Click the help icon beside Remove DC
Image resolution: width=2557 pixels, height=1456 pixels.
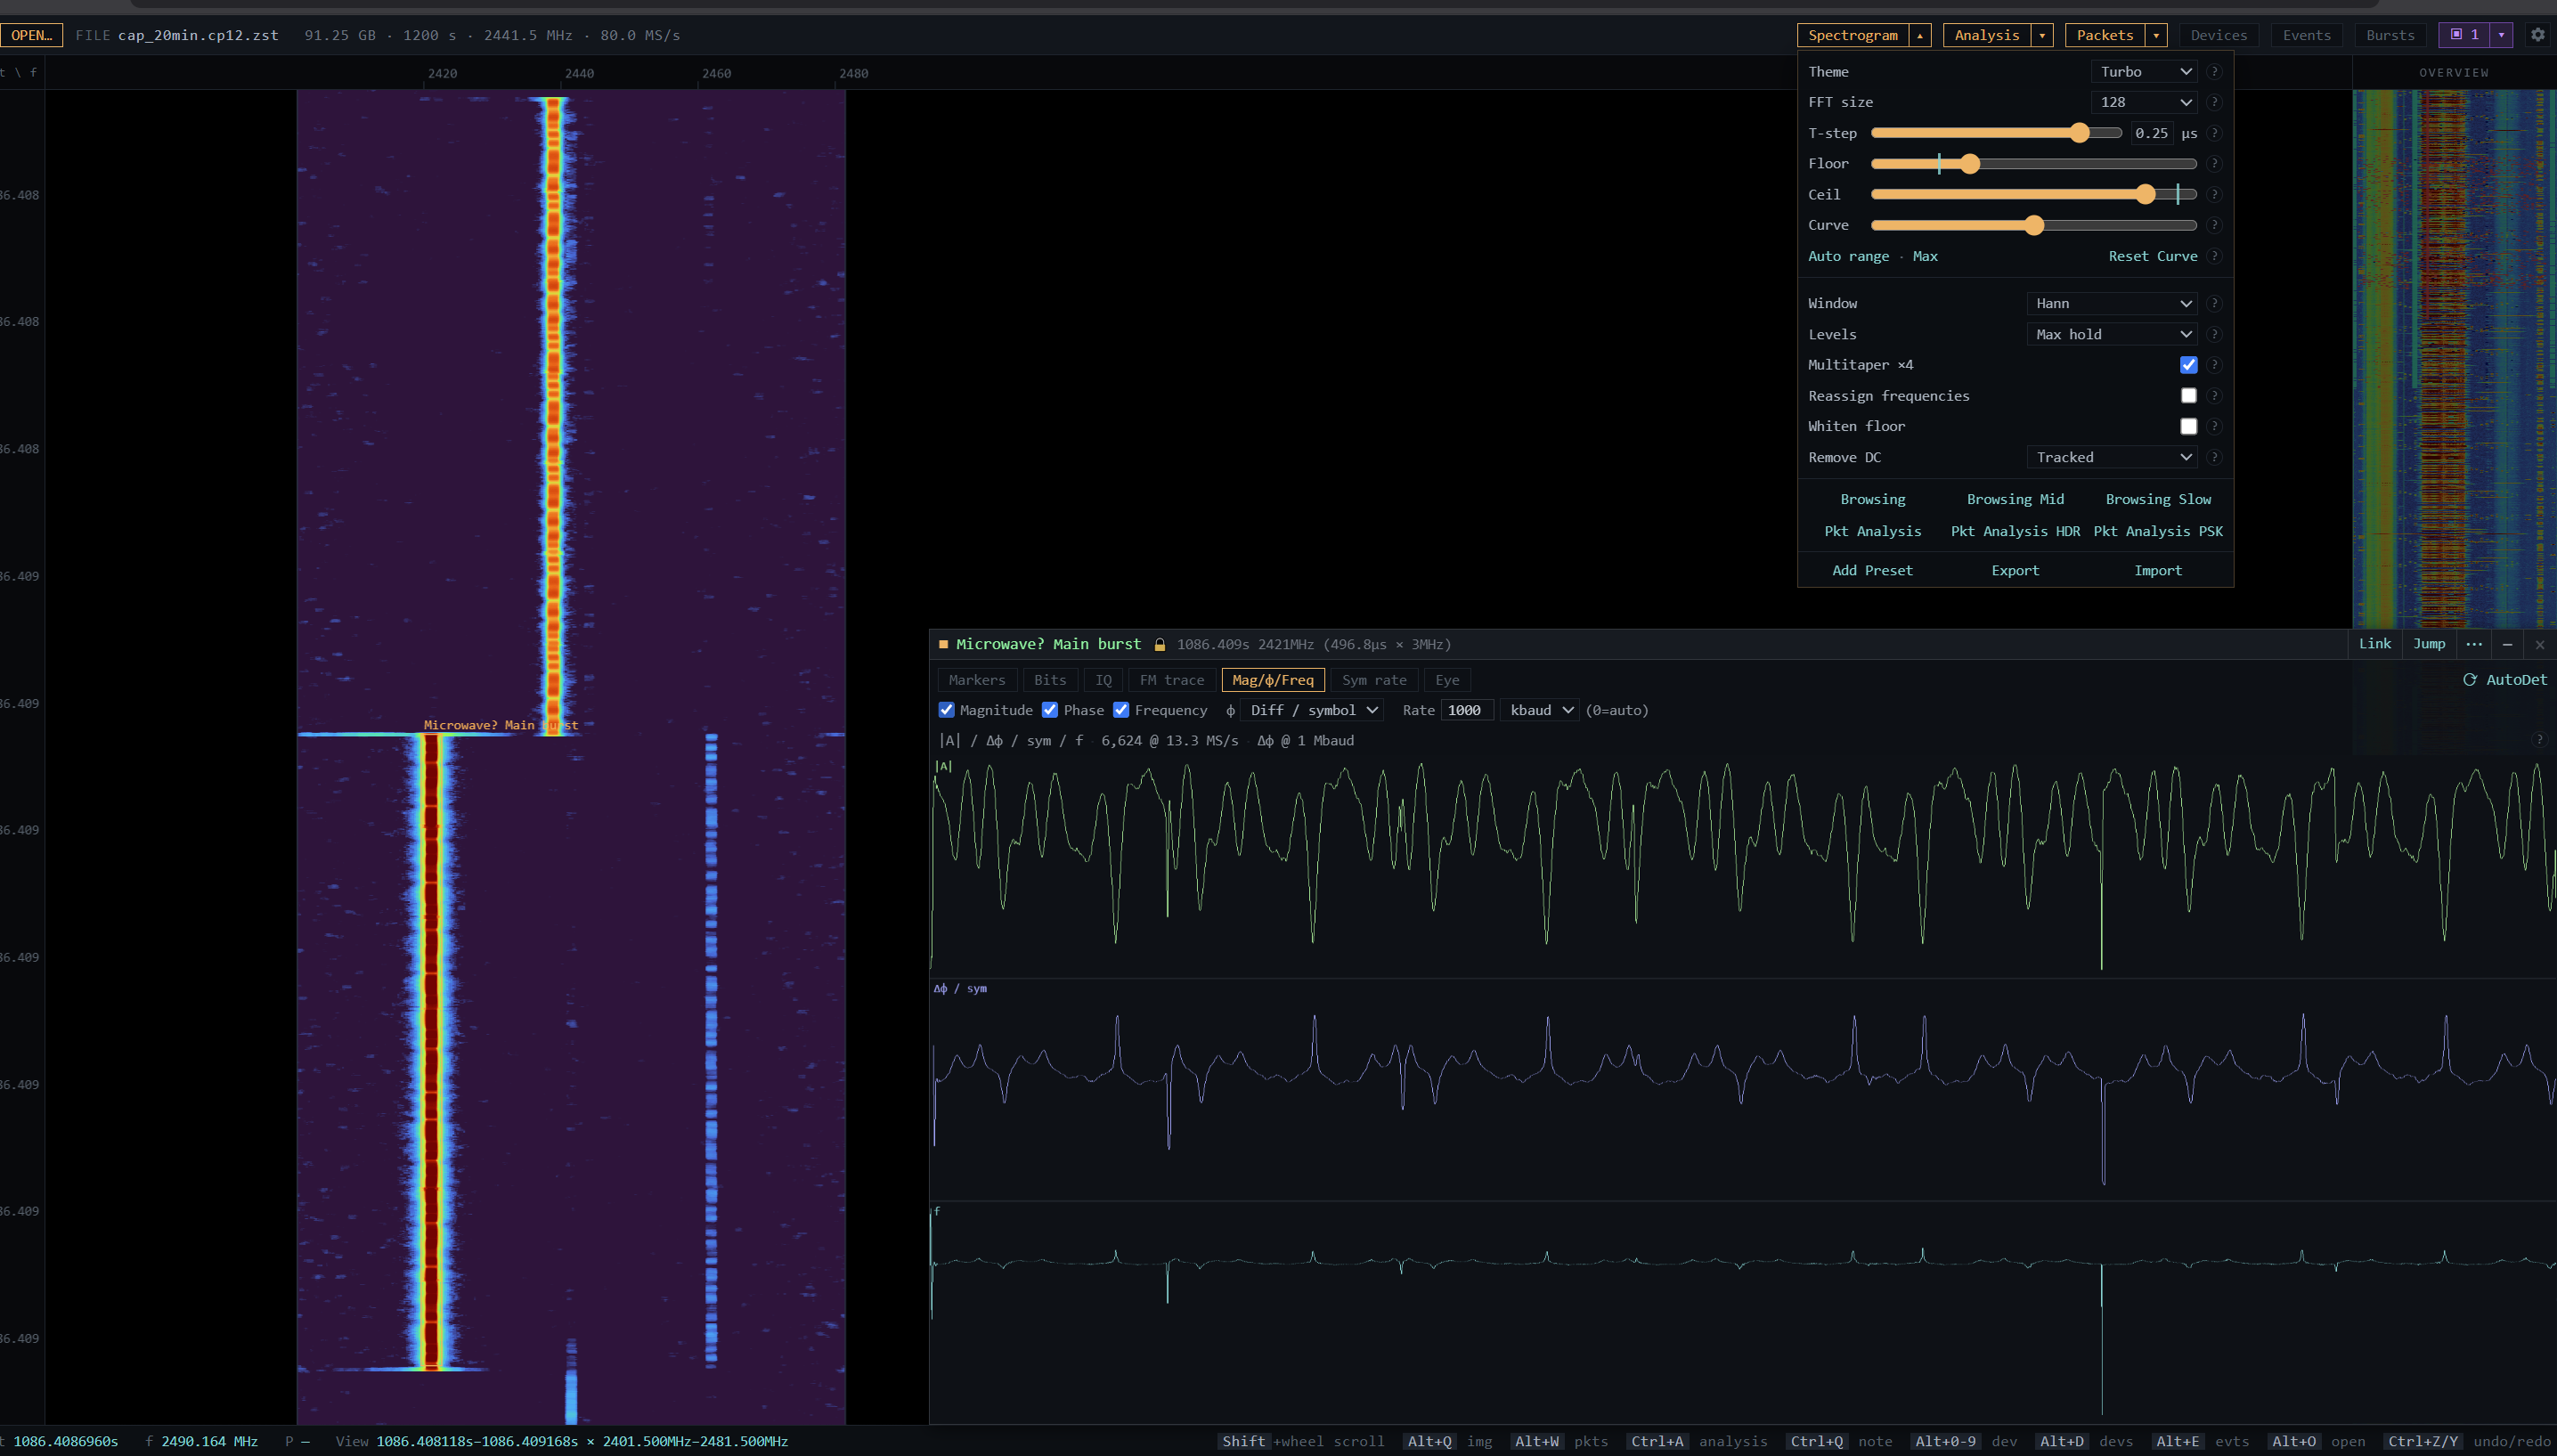pos(2214,458)
